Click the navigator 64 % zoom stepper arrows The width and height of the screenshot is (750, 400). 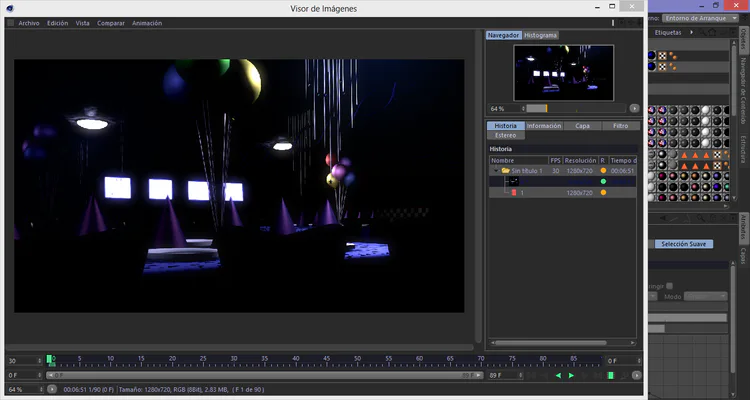click(x=523, y=109)
